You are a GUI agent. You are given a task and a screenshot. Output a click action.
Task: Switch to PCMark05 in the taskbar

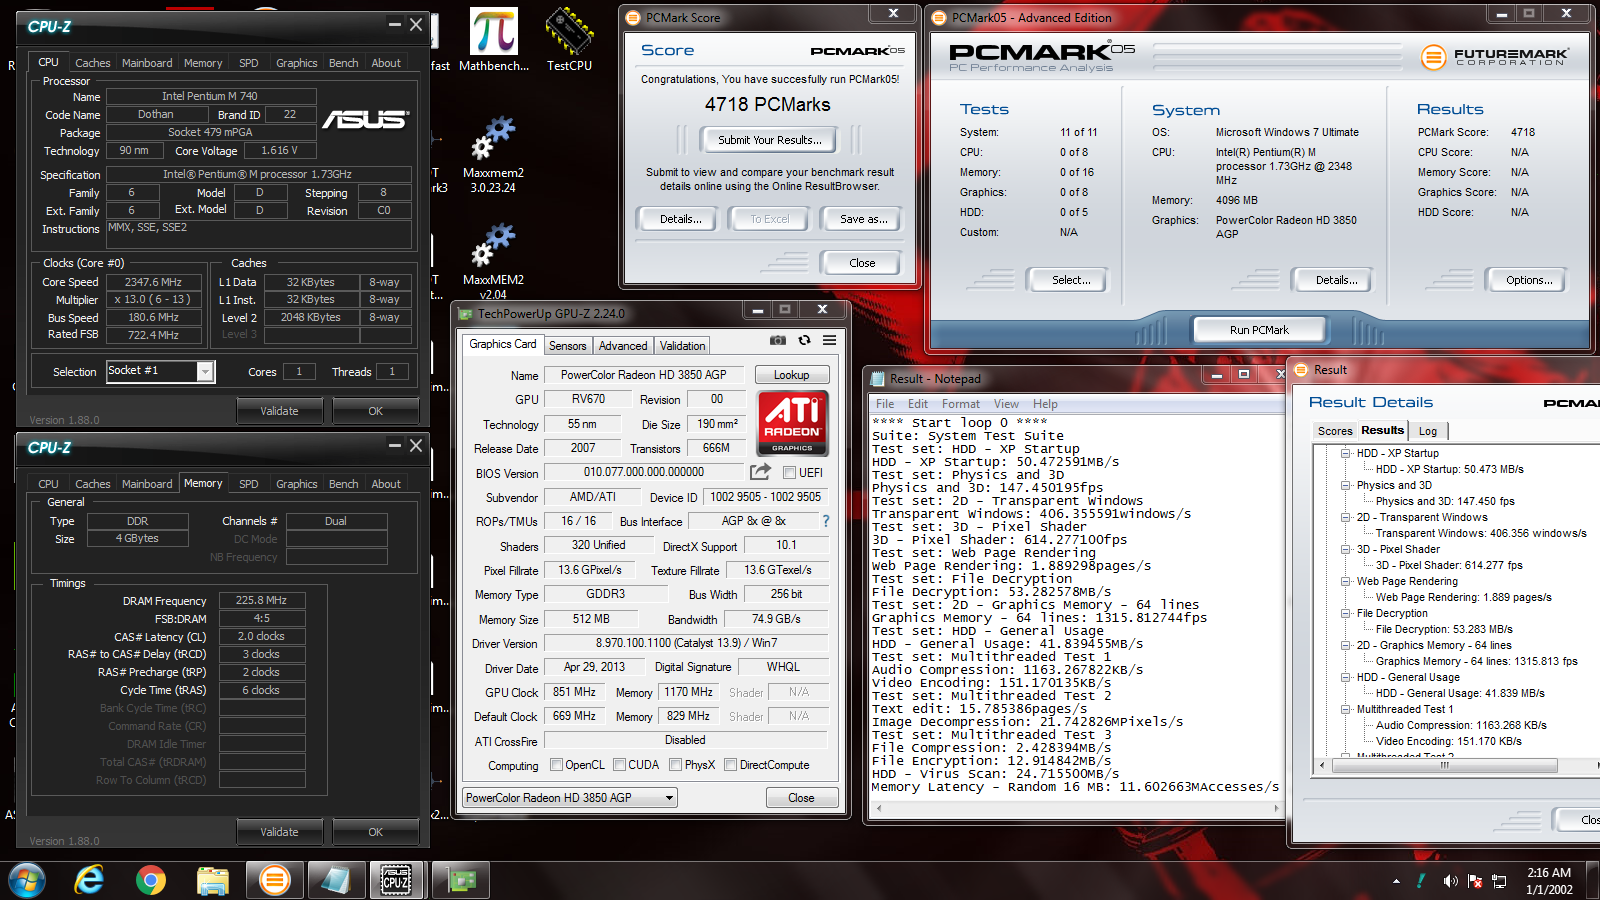click(274, 880)
